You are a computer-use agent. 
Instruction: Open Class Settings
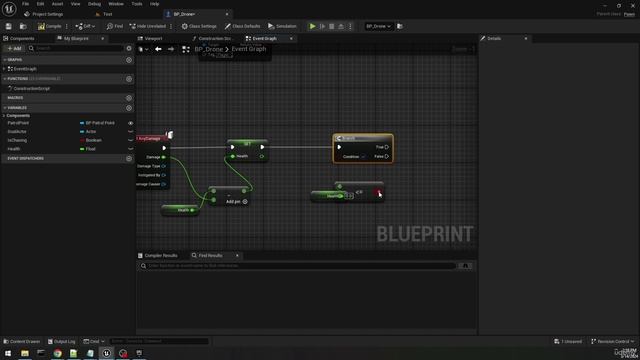pos(199,26)
